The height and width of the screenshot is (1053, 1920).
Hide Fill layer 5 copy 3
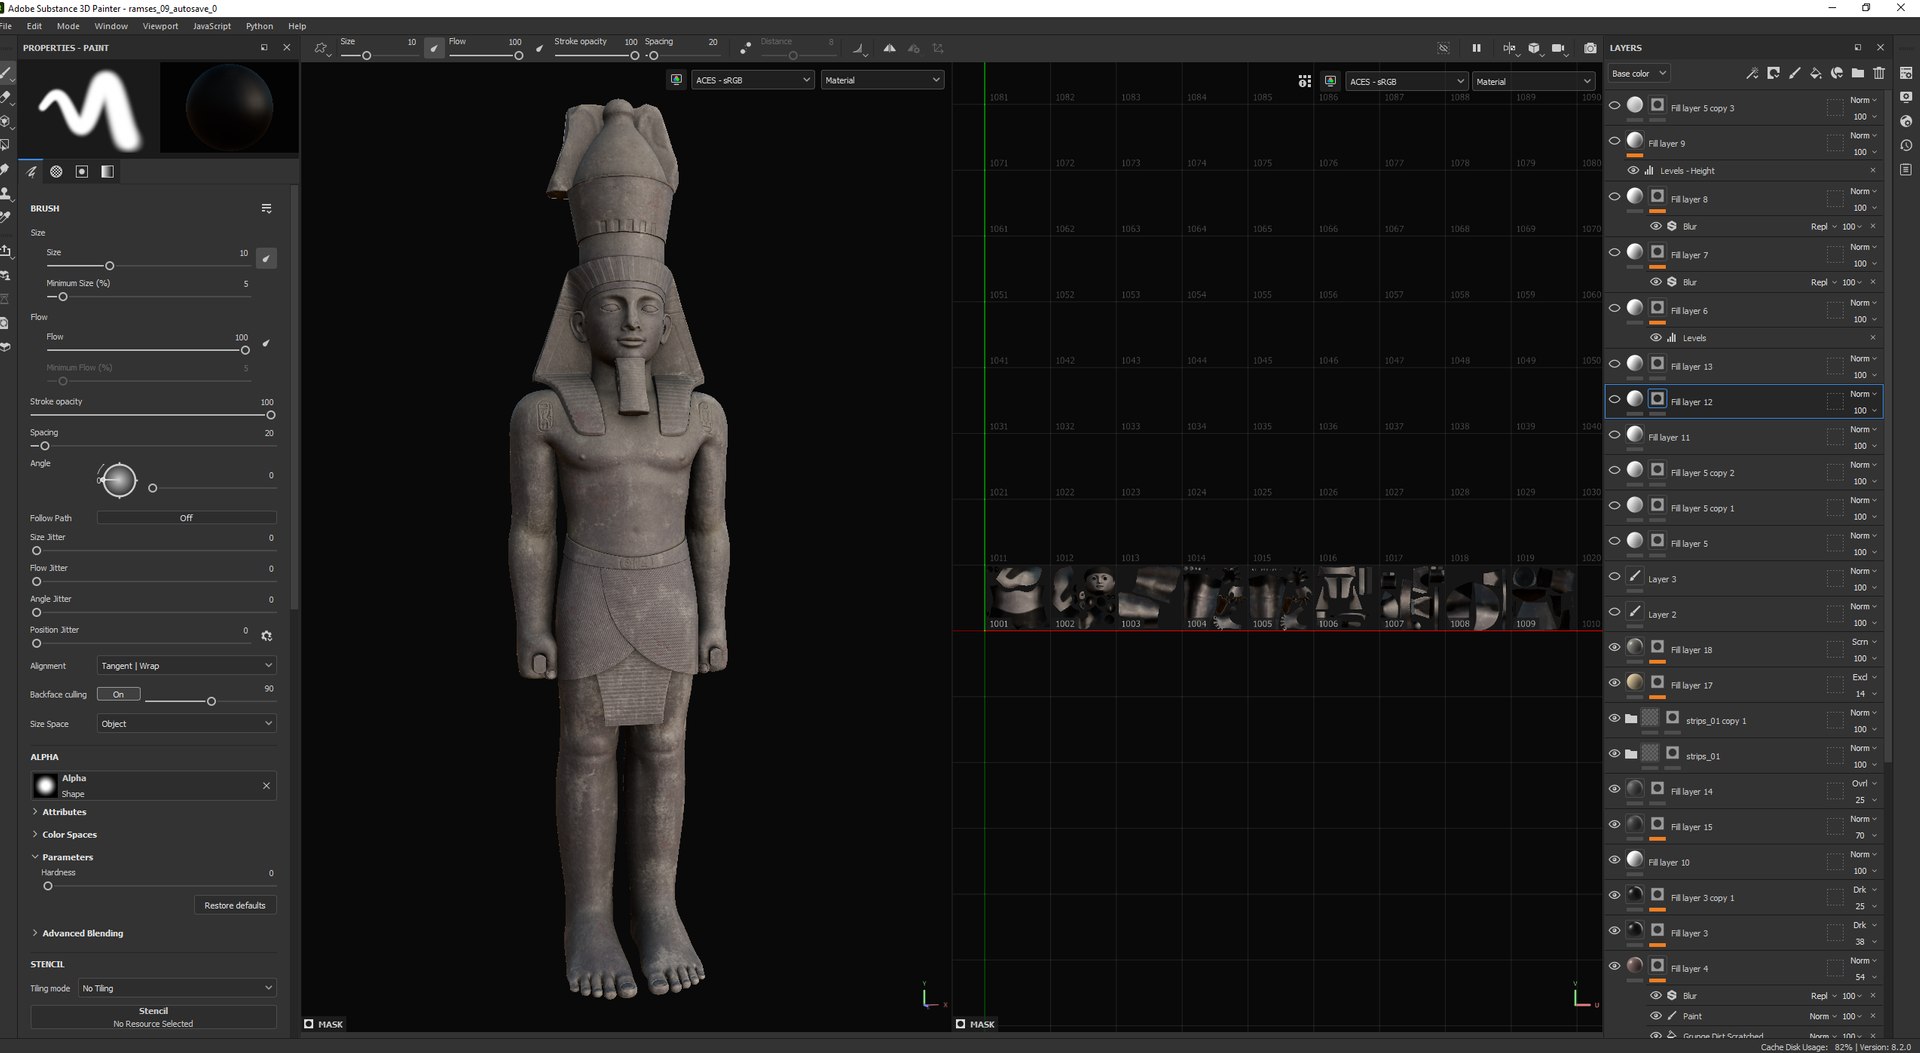1614,105
